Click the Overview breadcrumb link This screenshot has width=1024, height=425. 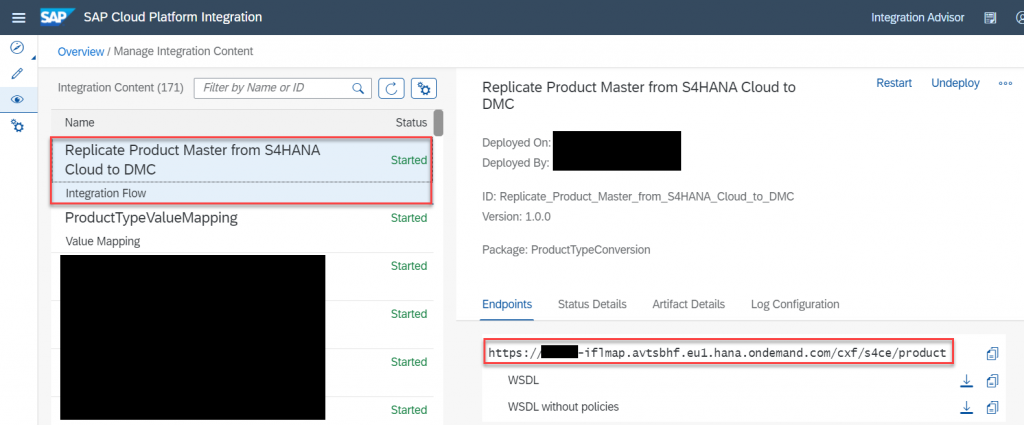[x=81, y=51]
